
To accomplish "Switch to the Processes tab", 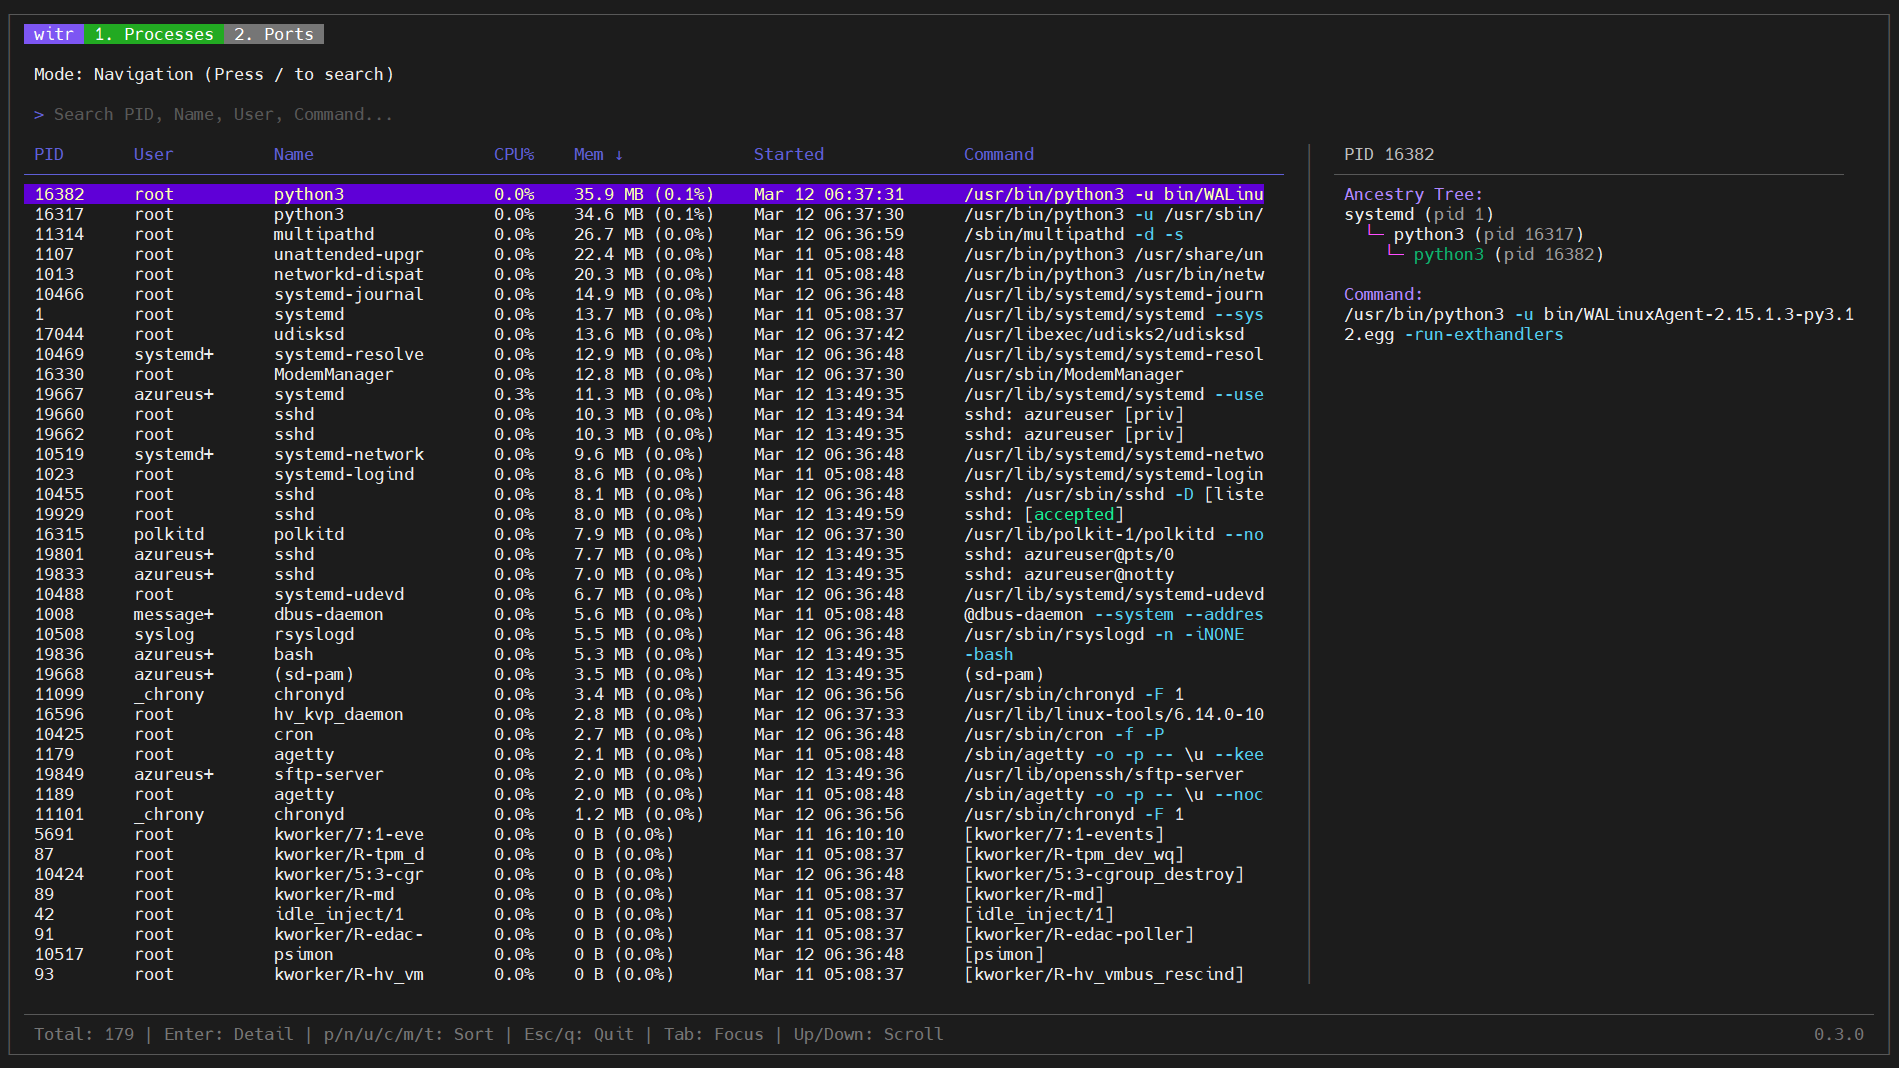I will click(154, 34).
